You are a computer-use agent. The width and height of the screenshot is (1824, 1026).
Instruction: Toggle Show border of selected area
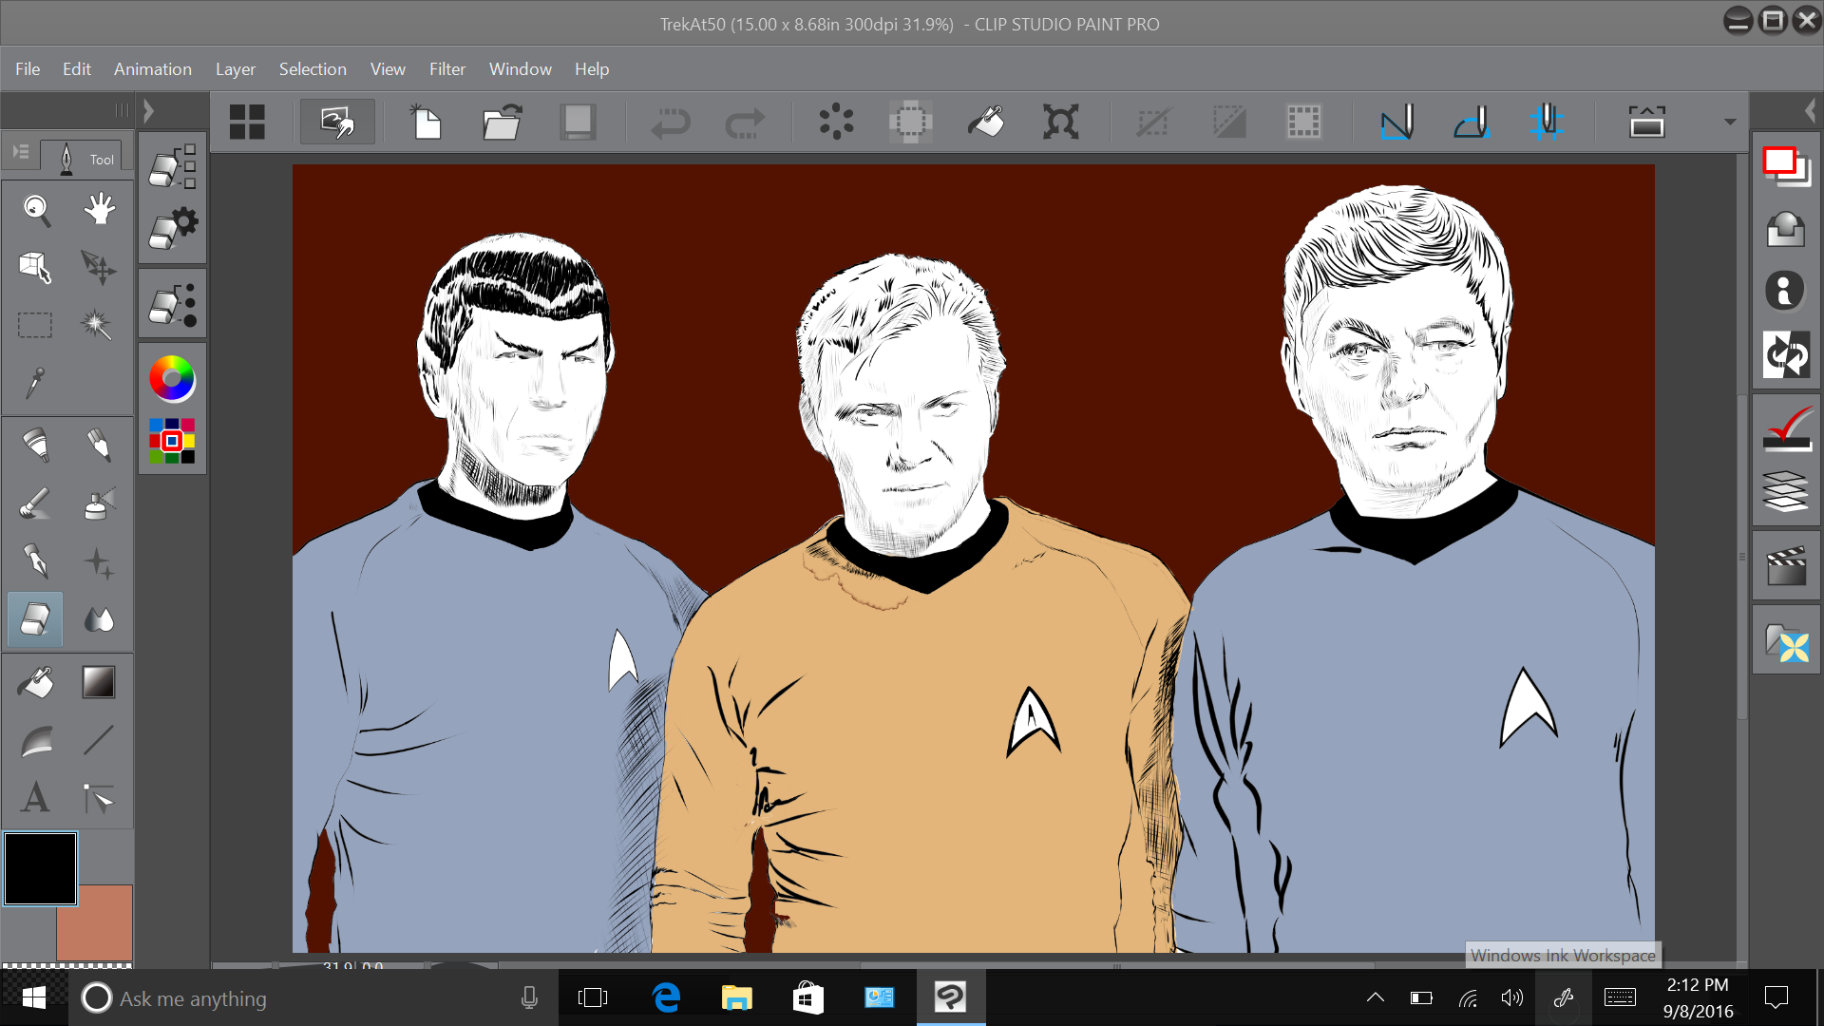coord(1304,122)
